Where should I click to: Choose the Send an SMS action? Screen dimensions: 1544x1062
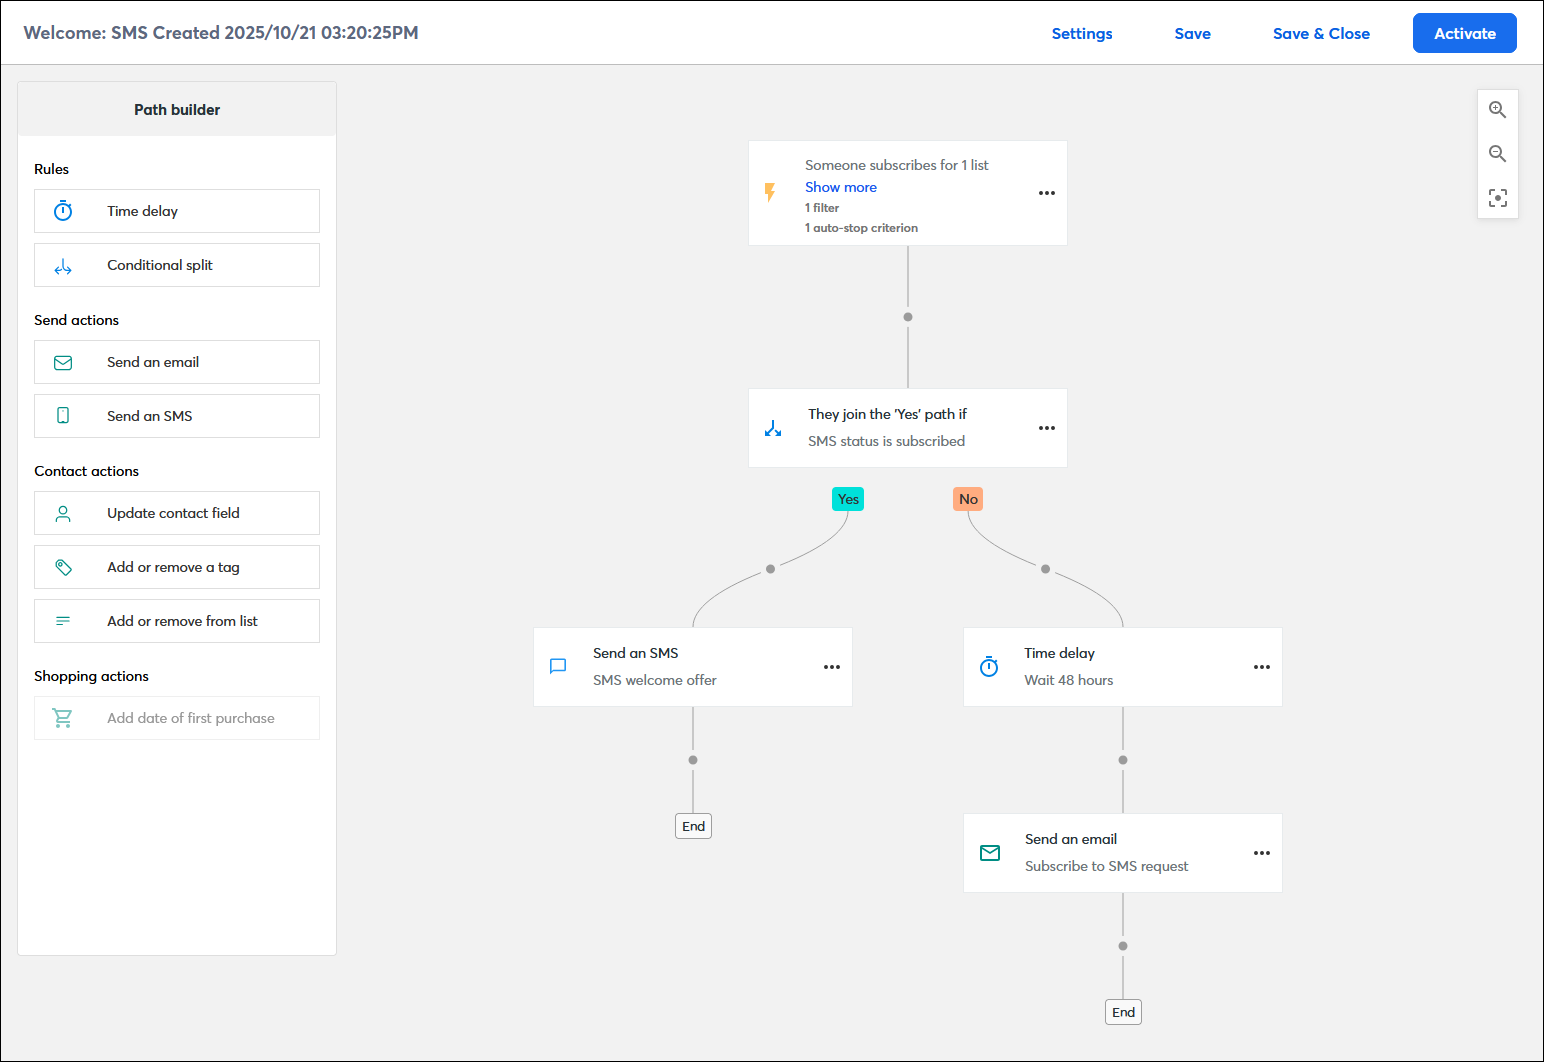click(177, 416)
